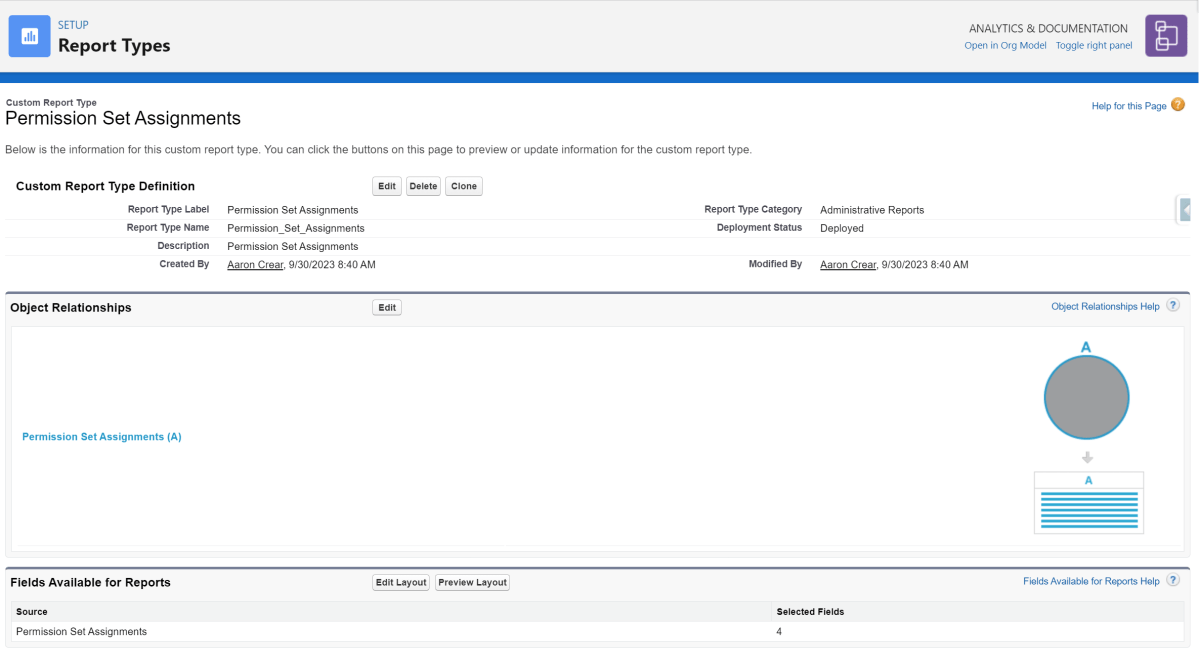Expand the collapsed right sidebar panel

coord(1184,209)
